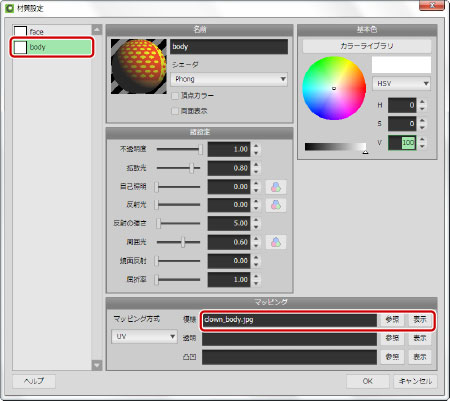
Task: Click the material preview sphere thumbnail
Action: click(139, 66)
